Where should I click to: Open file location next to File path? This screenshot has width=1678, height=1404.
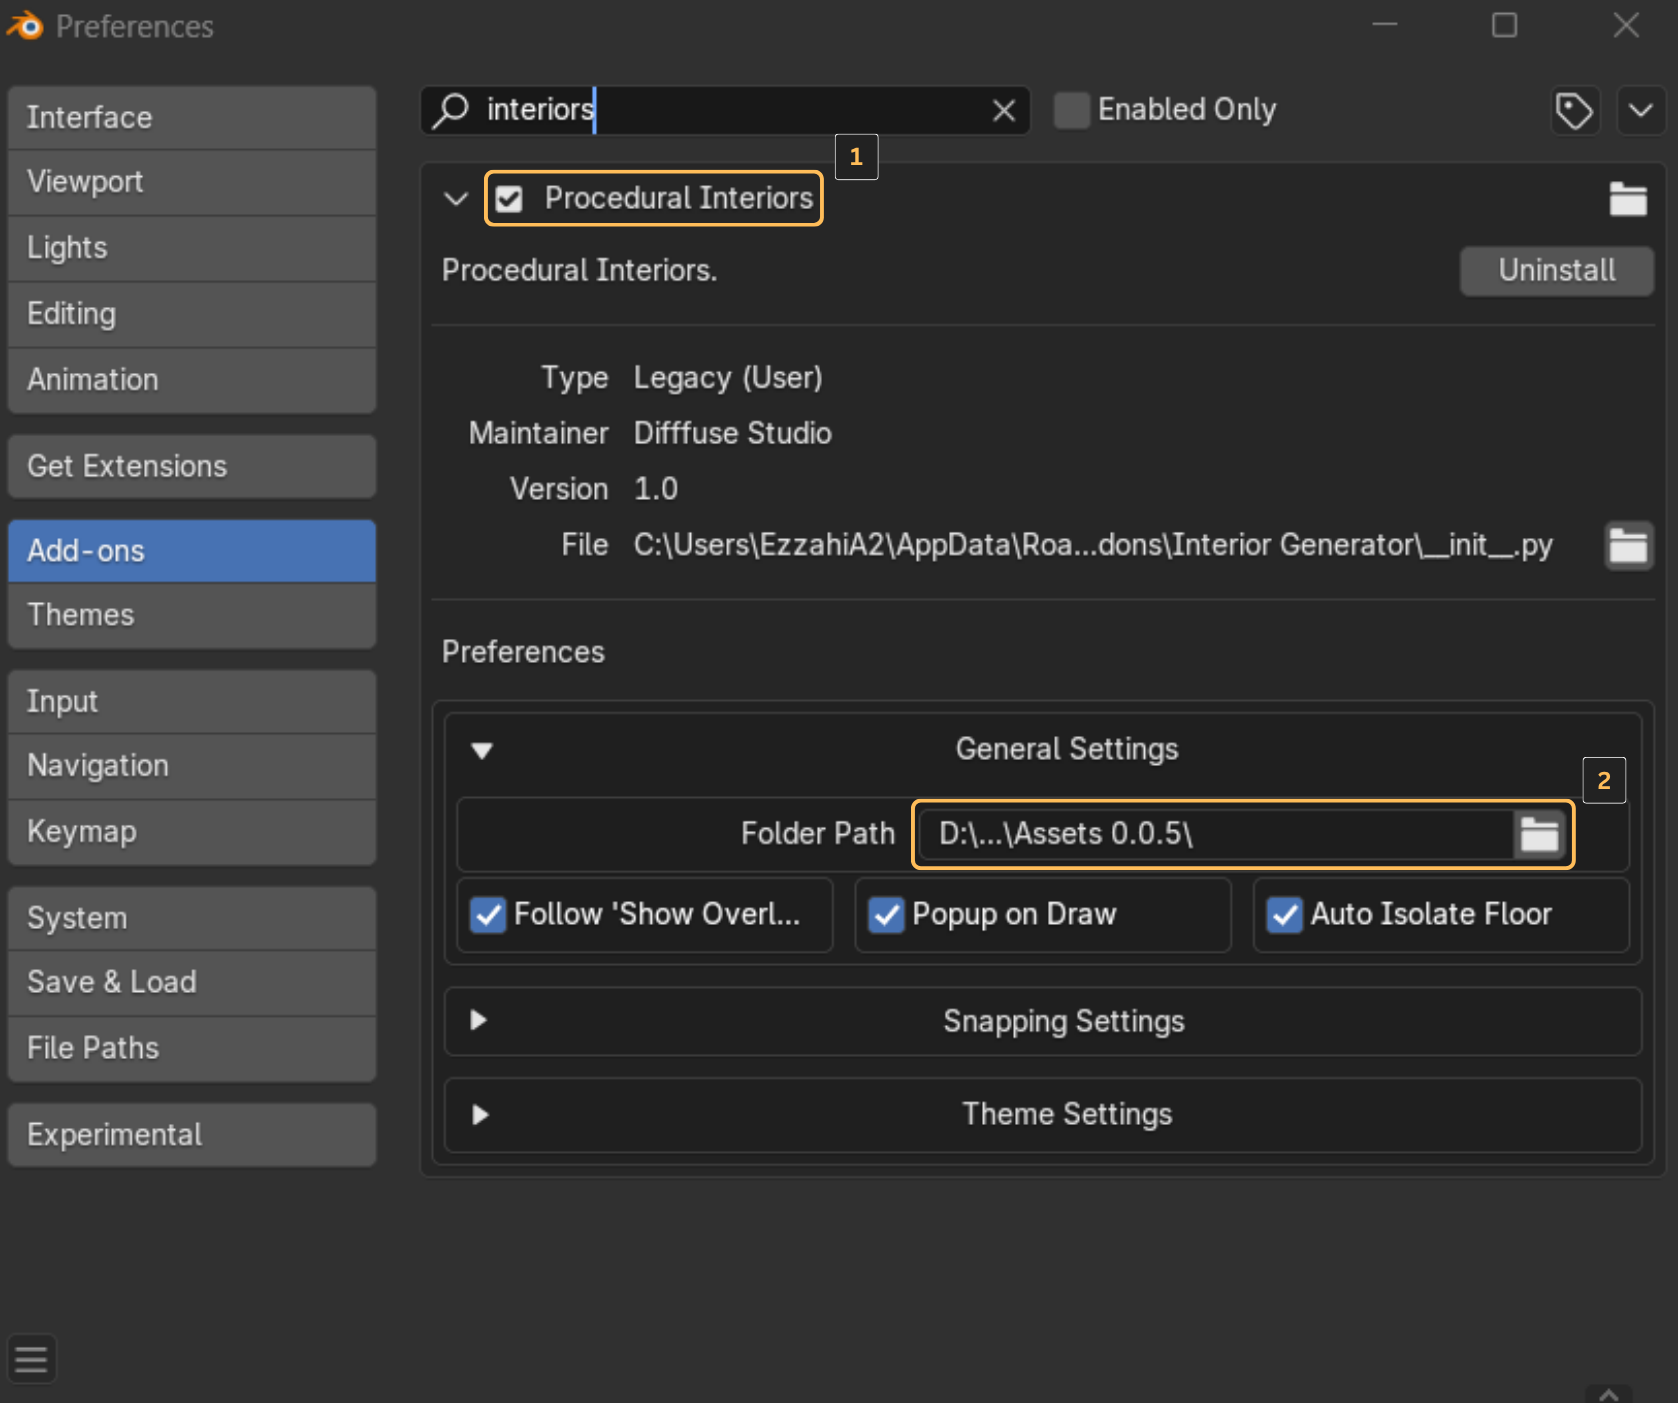(1628, 546)
